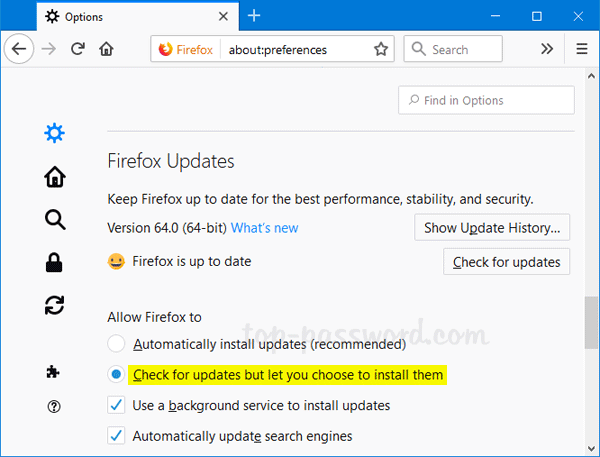Image resolution: width=600 pixels, height=457 pixels.
Task: Click the Find in Options field
Action: coord(486,100)
